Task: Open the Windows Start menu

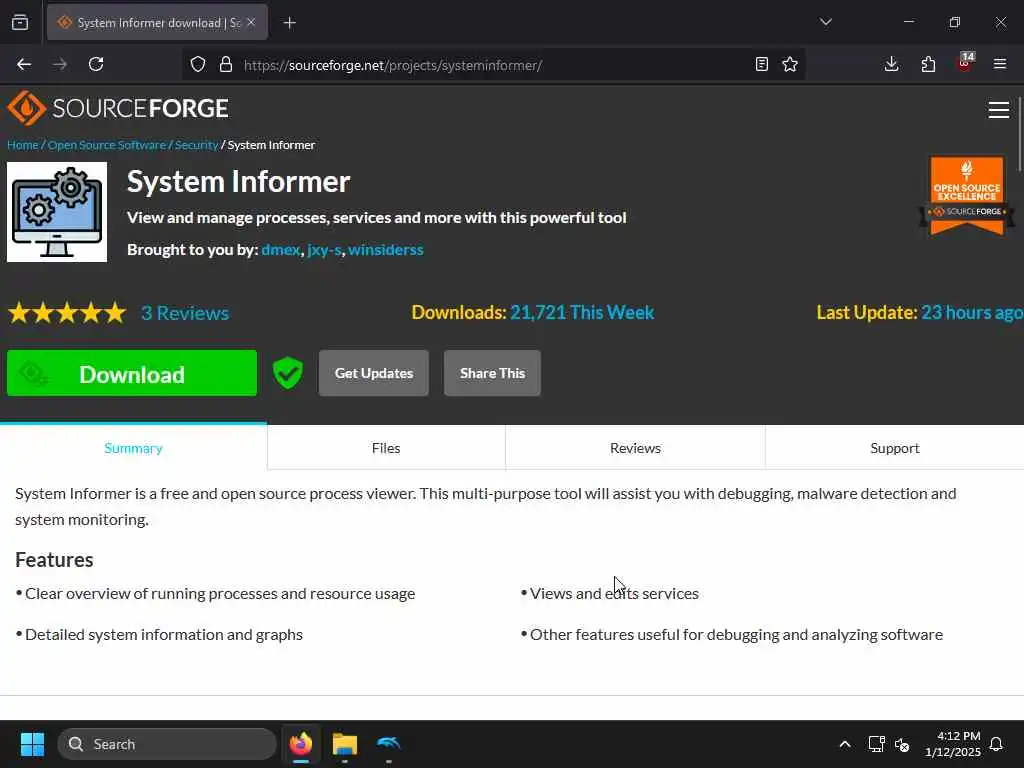Action: pos(32,744)
